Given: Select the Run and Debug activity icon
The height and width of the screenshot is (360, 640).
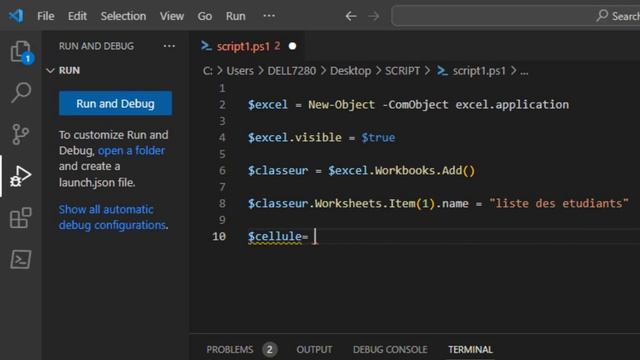Looking at the screenshot, I should click(x=20, y=176).
